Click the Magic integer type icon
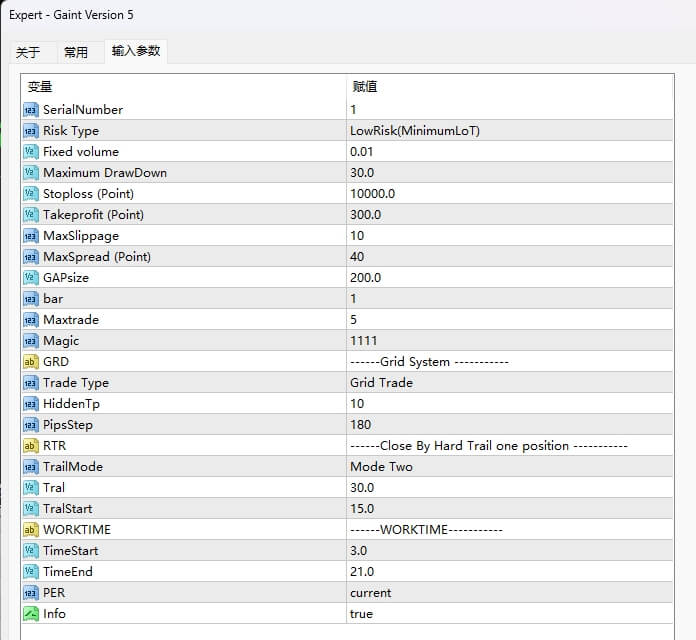This screenshot has width=696, height=640. click(x=30, y=341)
